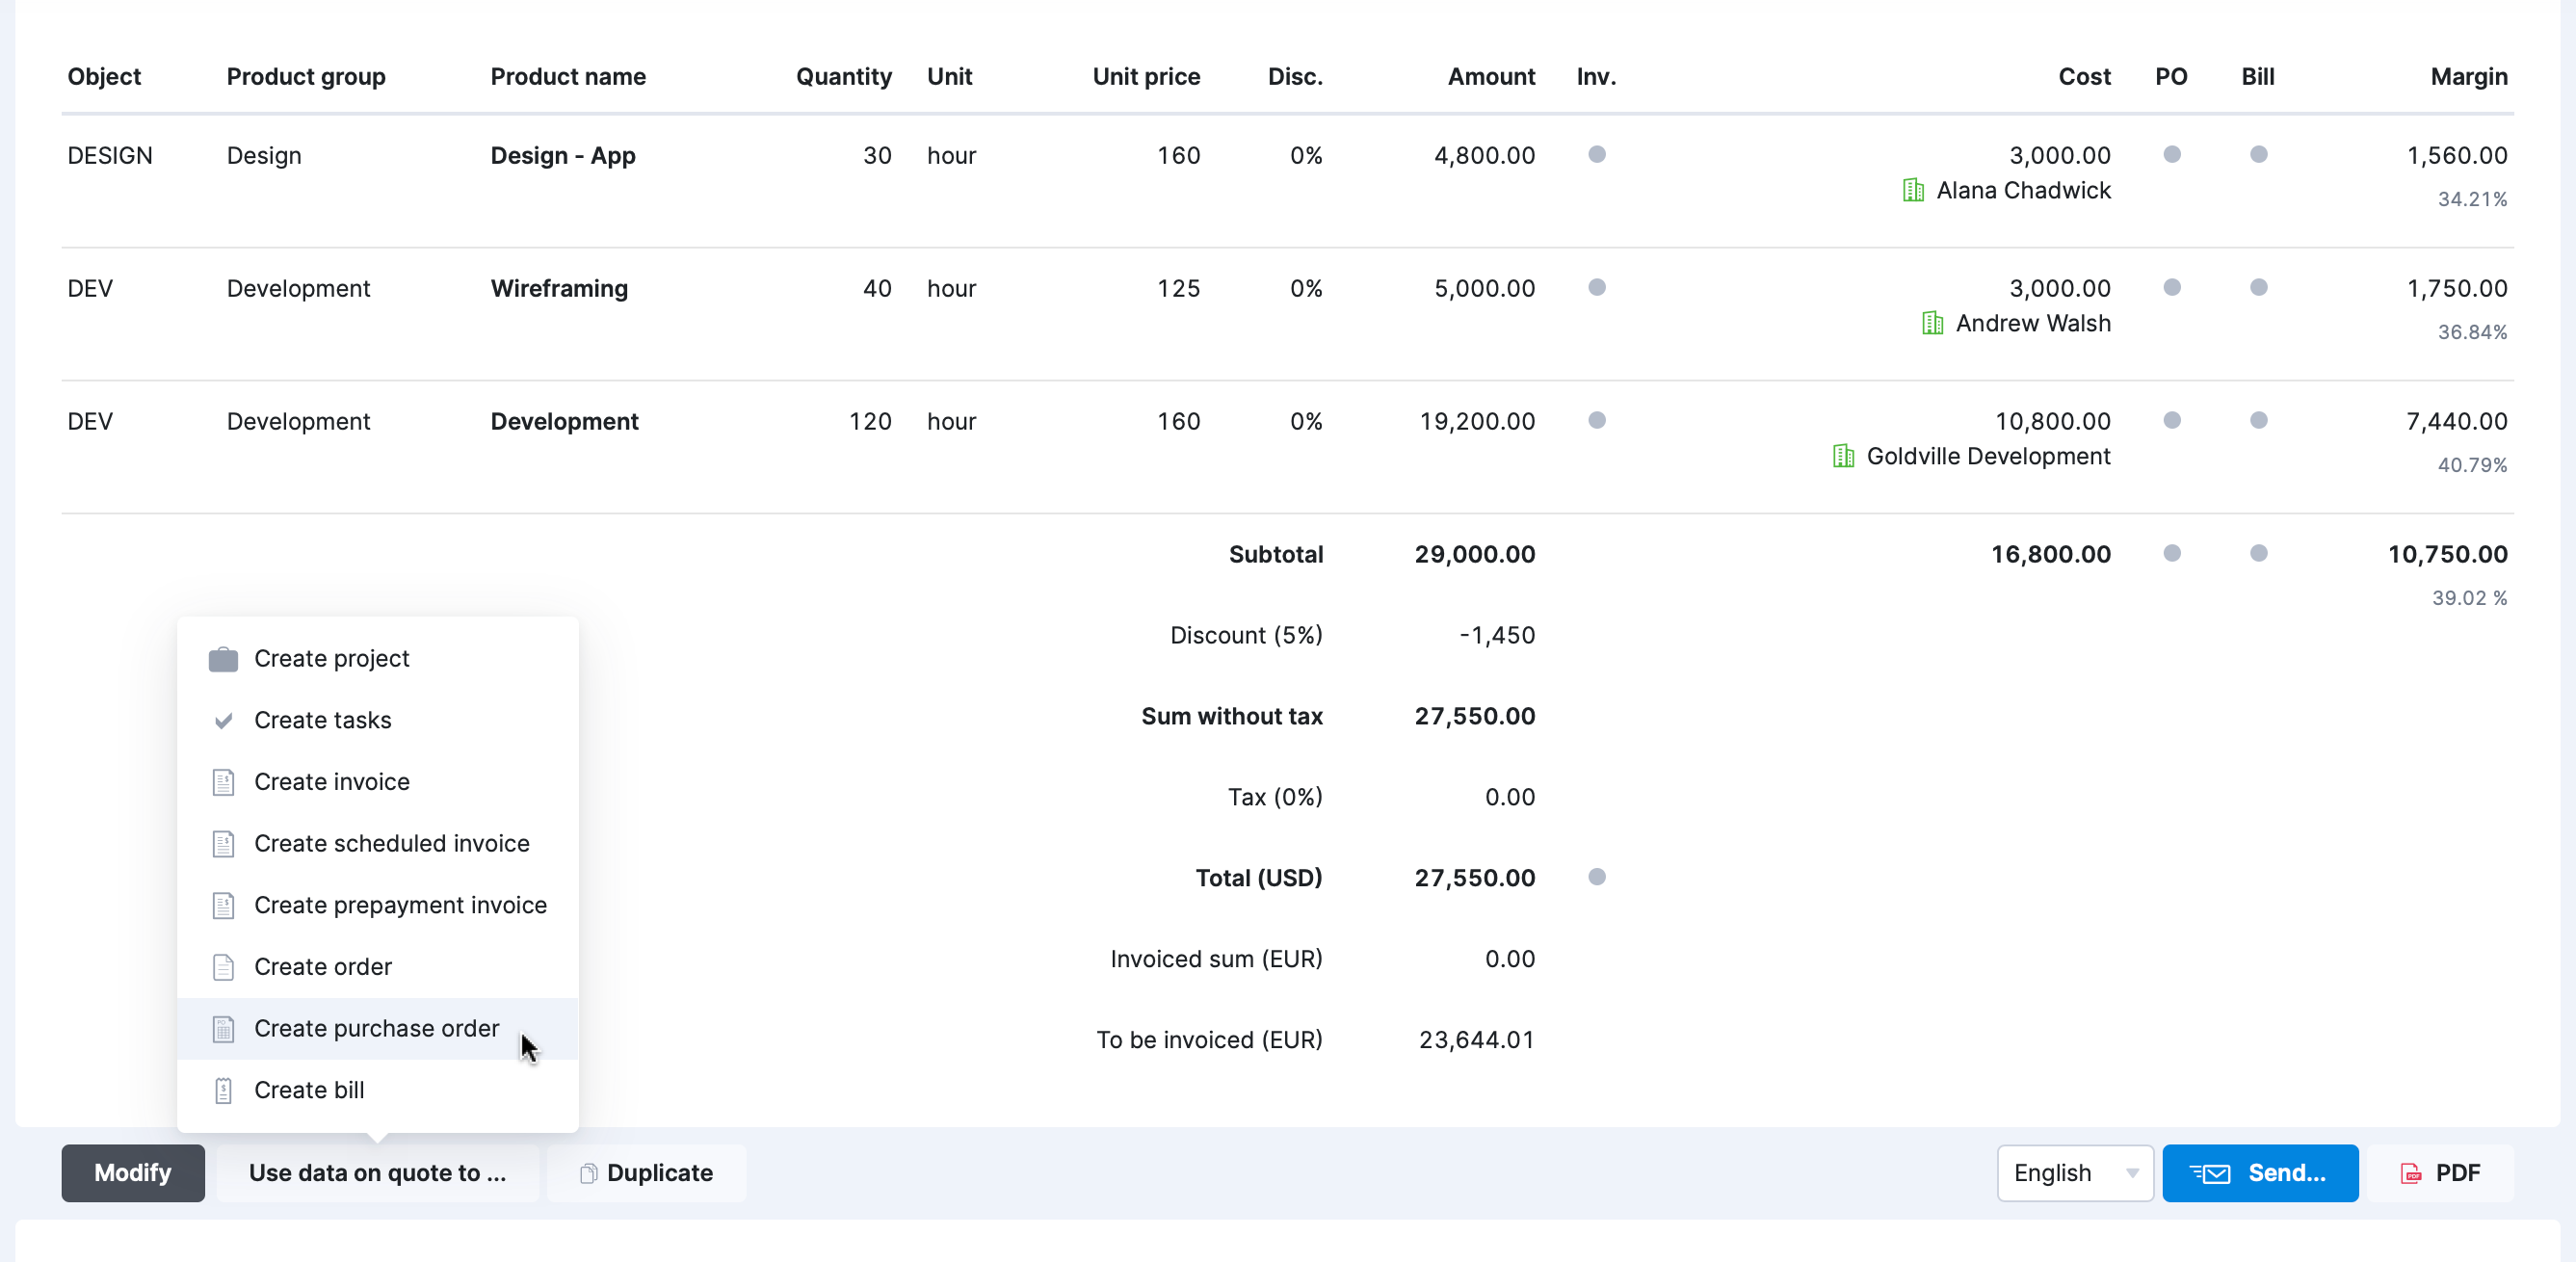Click the blue Send... button
Image resolution: width=2576 pixels, height=1262 pixels.
point(2260,1173)
